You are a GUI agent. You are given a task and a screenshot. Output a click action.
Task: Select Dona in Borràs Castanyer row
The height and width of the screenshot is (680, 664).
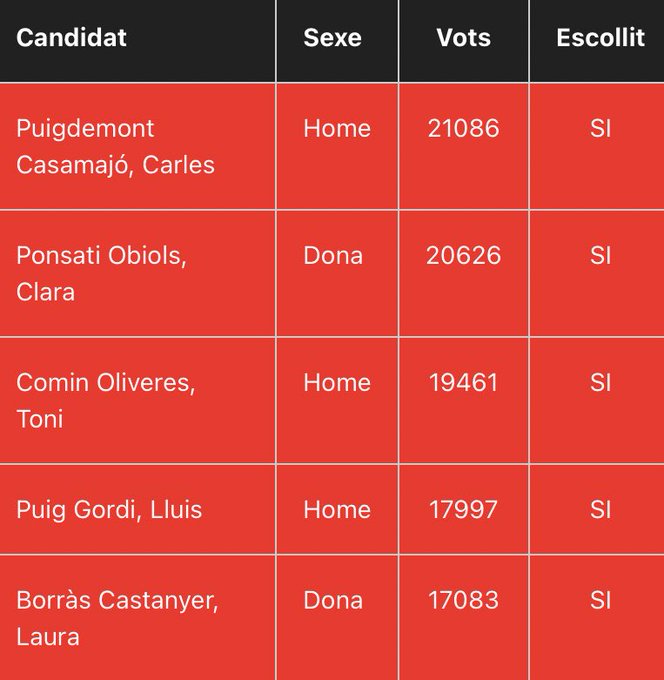(333, 600)
